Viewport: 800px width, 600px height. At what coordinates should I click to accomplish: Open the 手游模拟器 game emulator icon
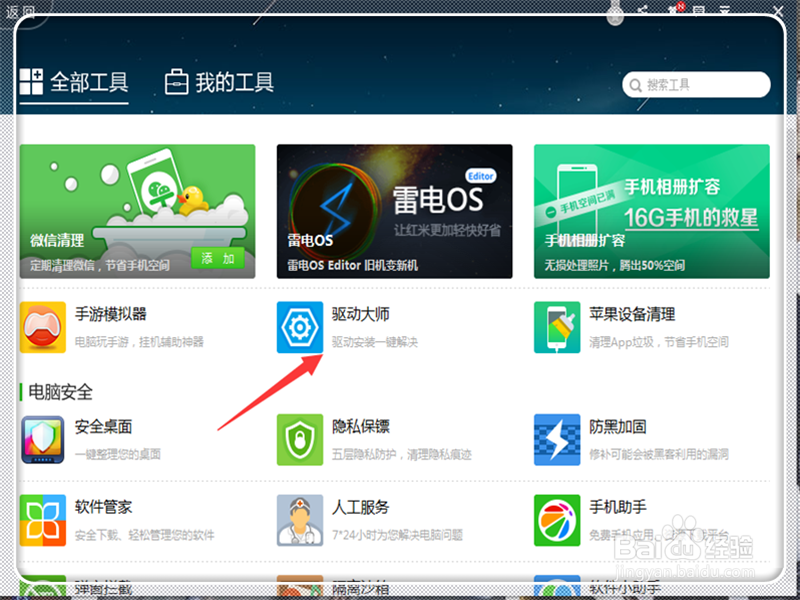click(43, 327)
